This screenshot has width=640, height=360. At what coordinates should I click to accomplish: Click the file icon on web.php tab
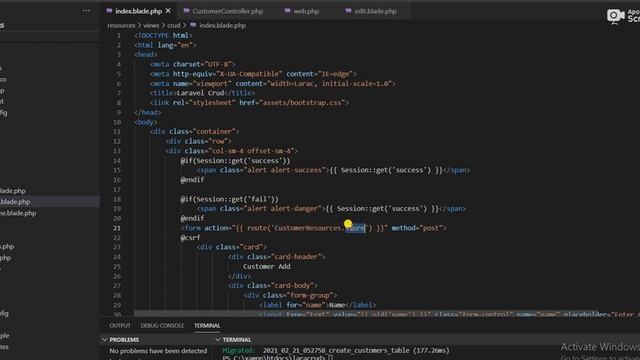pos(287,11)
